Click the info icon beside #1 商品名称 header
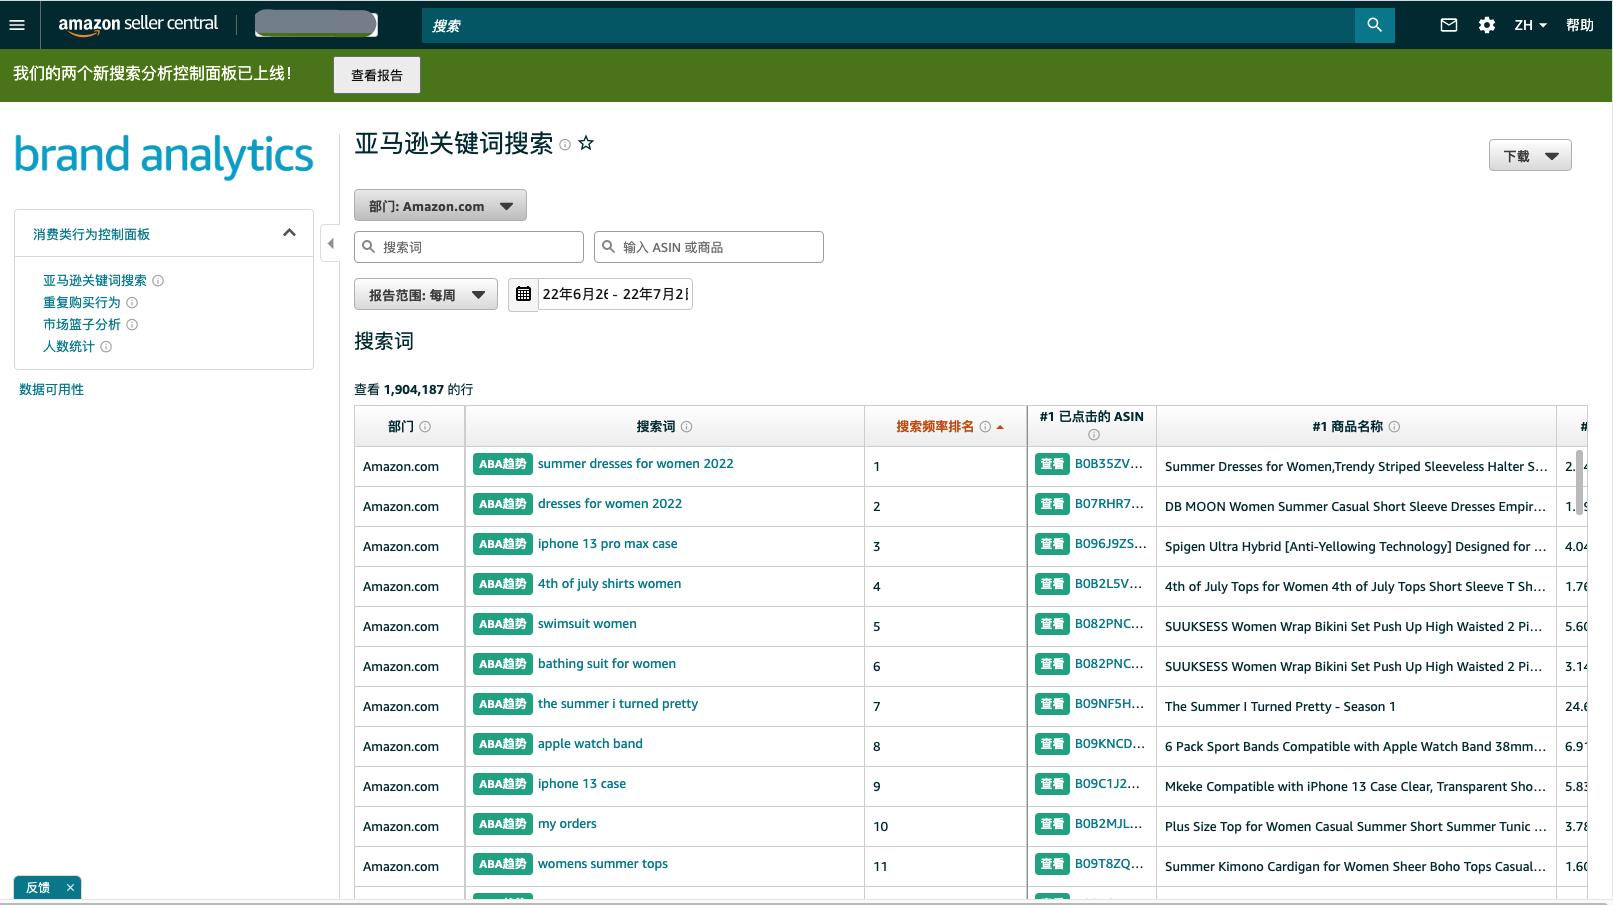Viewport: 1613px width, 905px height. coord(1394,426)
